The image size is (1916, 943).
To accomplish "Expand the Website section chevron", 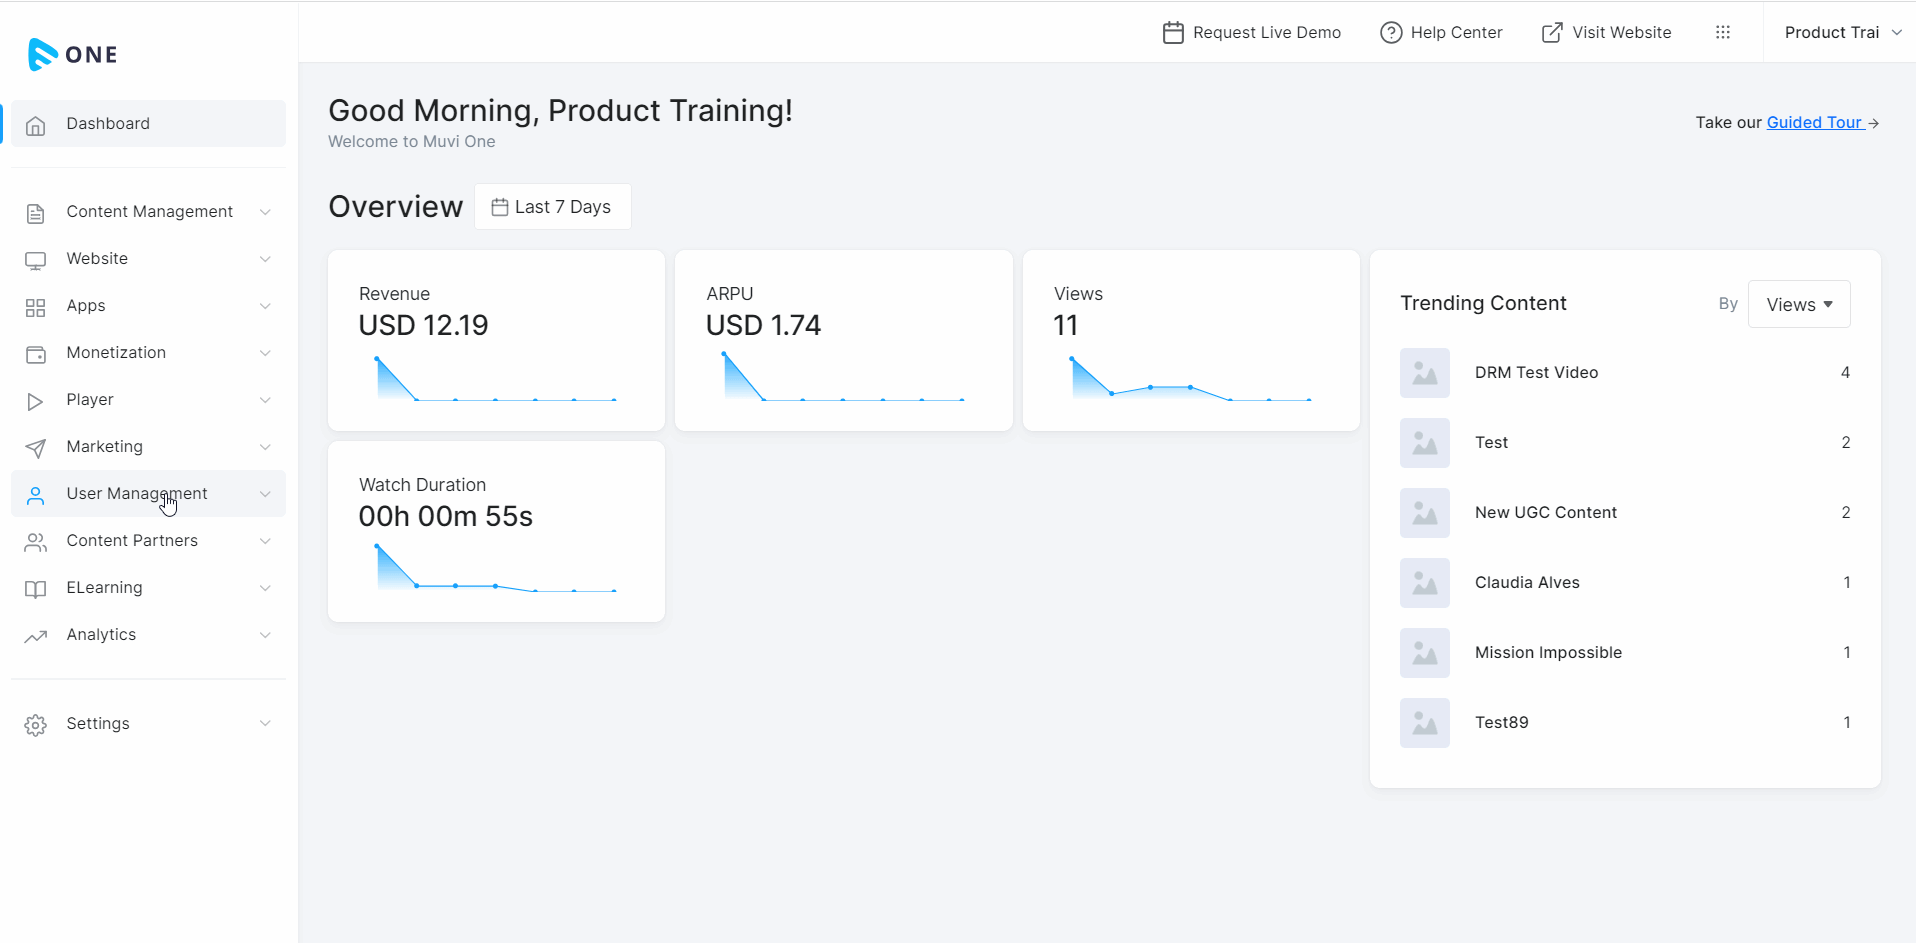I will [265, 259].
